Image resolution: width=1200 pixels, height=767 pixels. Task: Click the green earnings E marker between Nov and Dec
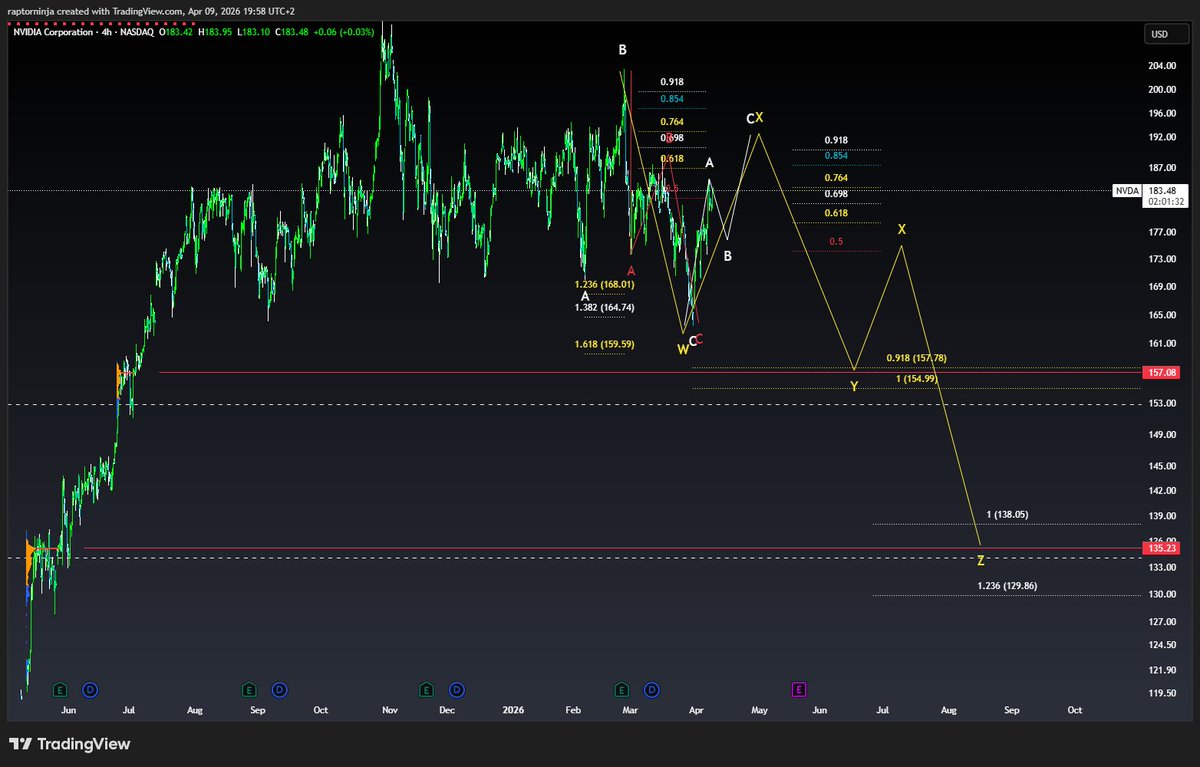point(427,689)
